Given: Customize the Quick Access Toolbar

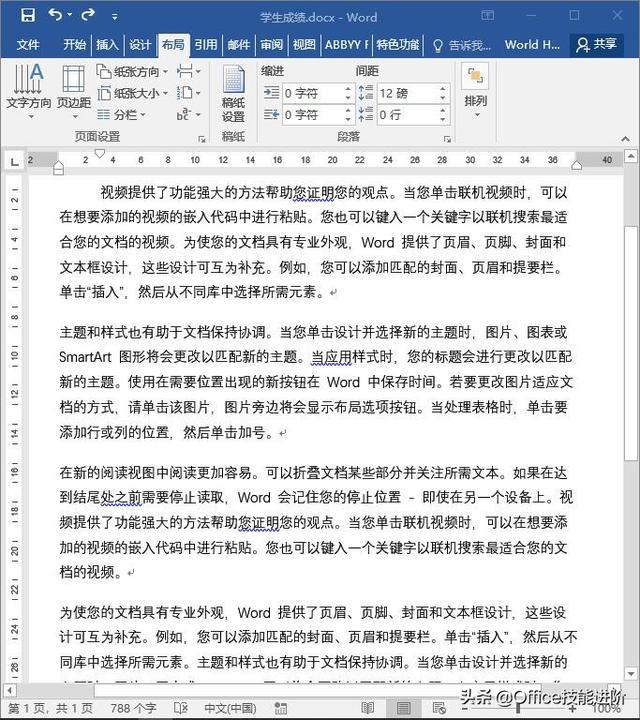Looking at the screenshot, I should click(x=114, y=17).
